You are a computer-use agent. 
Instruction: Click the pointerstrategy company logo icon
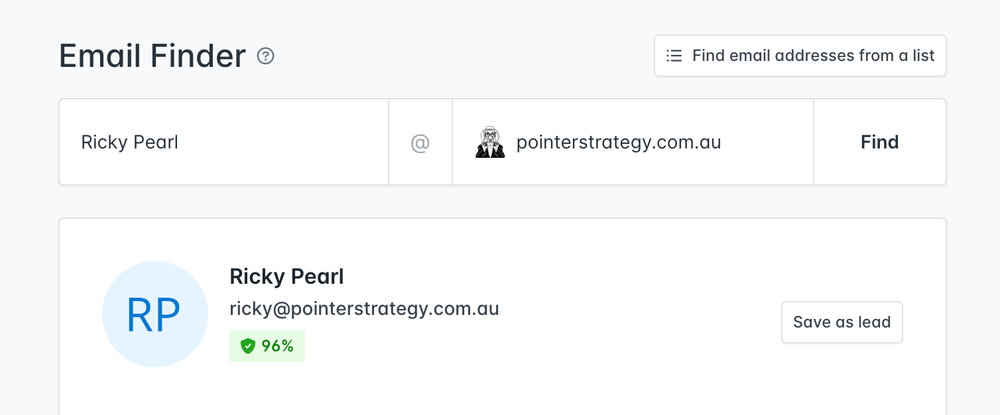490,142
